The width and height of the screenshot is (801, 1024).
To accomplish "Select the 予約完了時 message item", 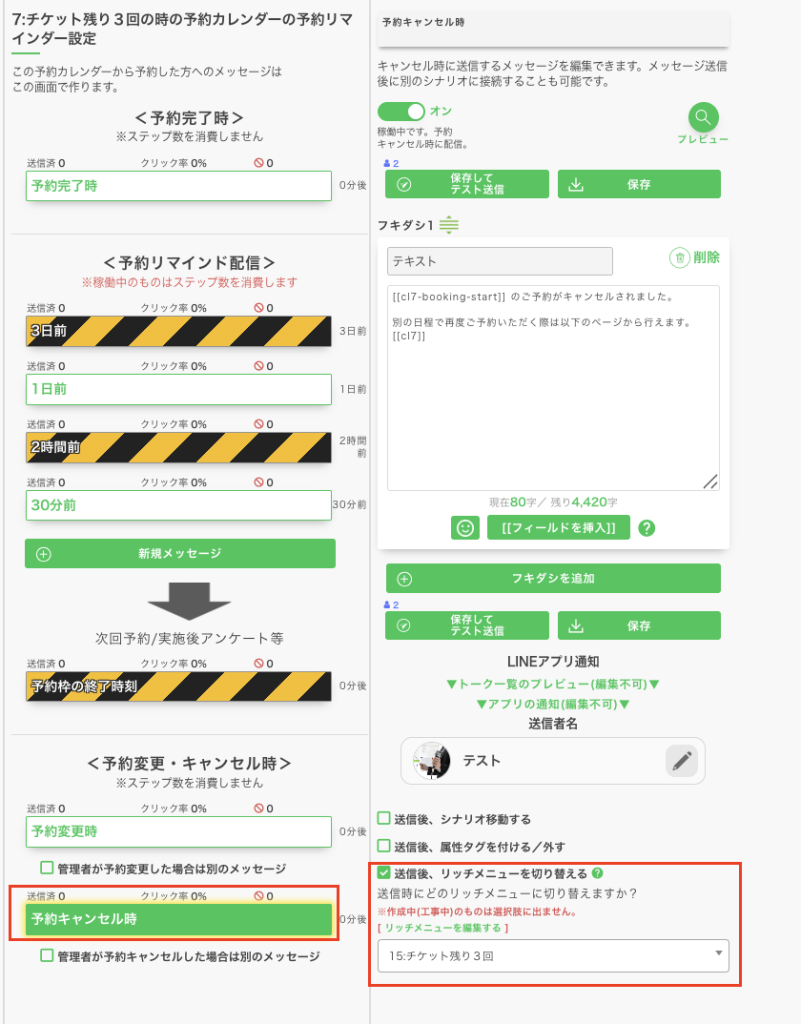I will click(x=178, y=186).
